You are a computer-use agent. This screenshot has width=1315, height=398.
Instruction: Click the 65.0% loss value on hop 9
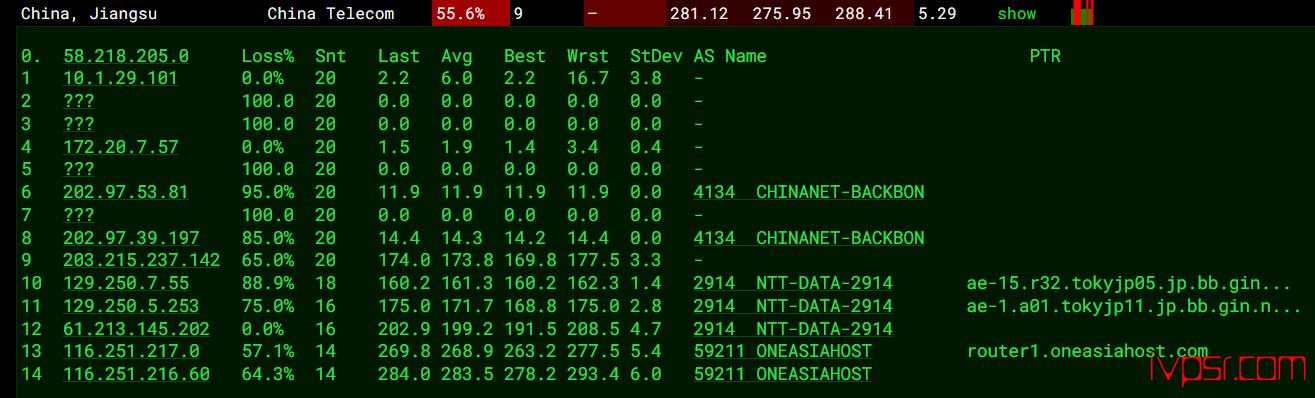pos(268,260)
